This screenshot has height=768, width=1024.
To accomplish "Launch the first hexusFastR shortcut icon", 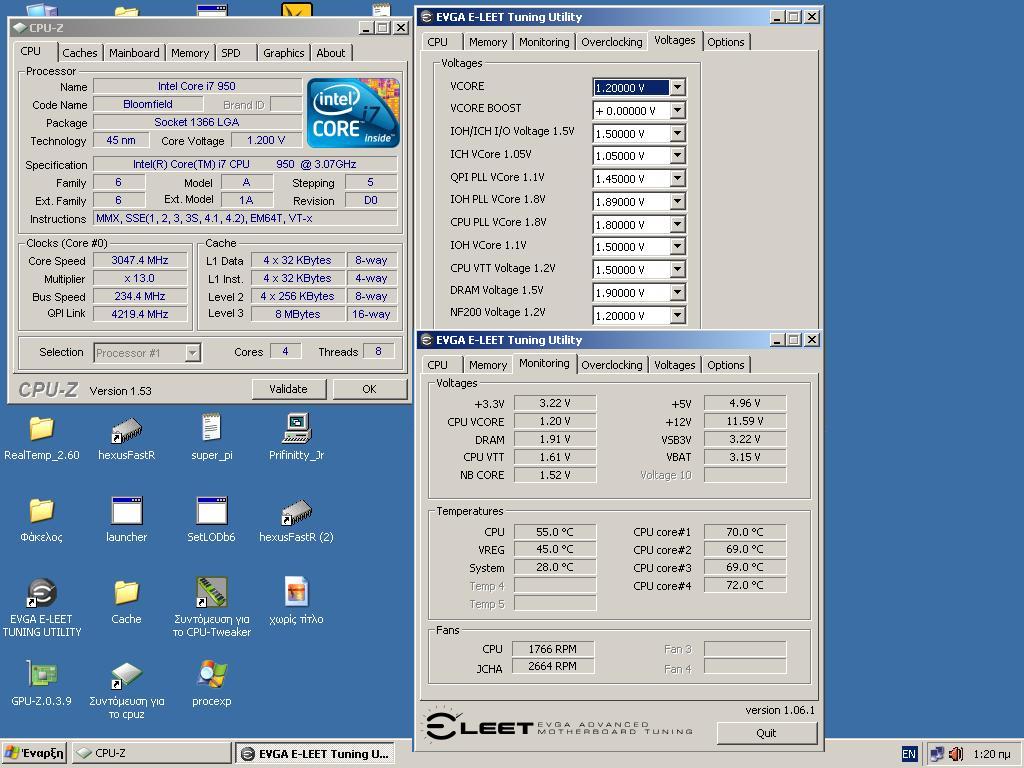I will tap(126, 430).
